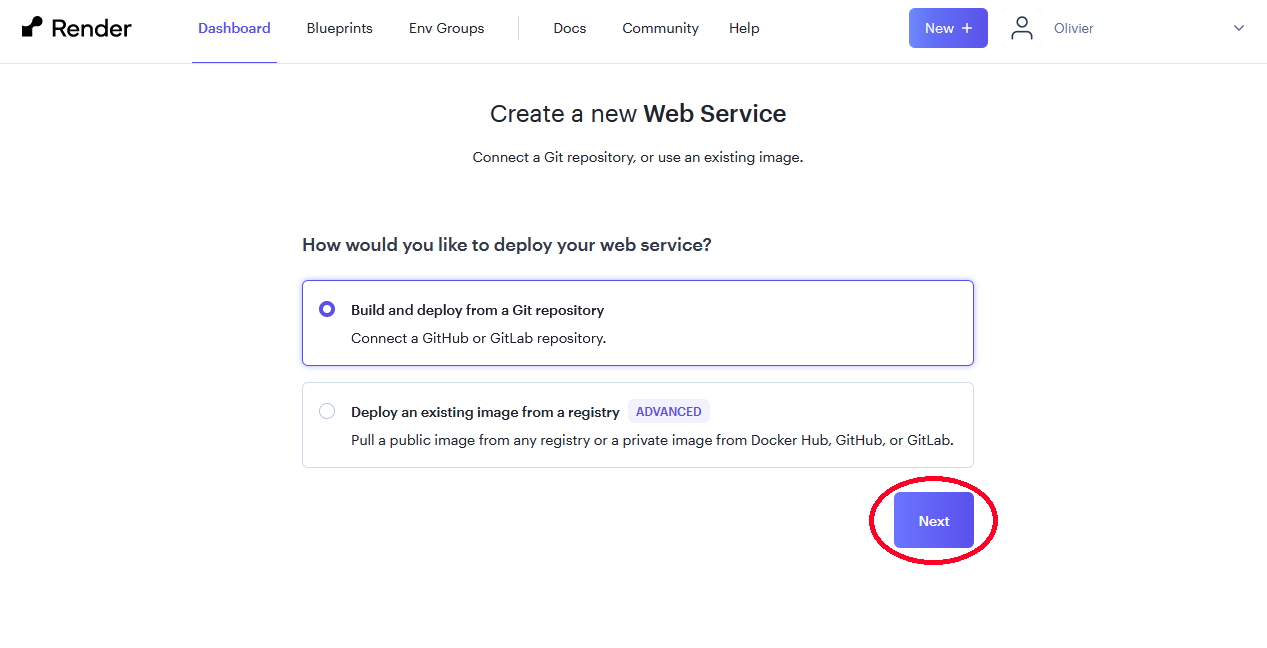Click the plus icon in the New button
The height and width of the screenshot is (648, 1267).
pyautogui.click(x=966, y=27)
